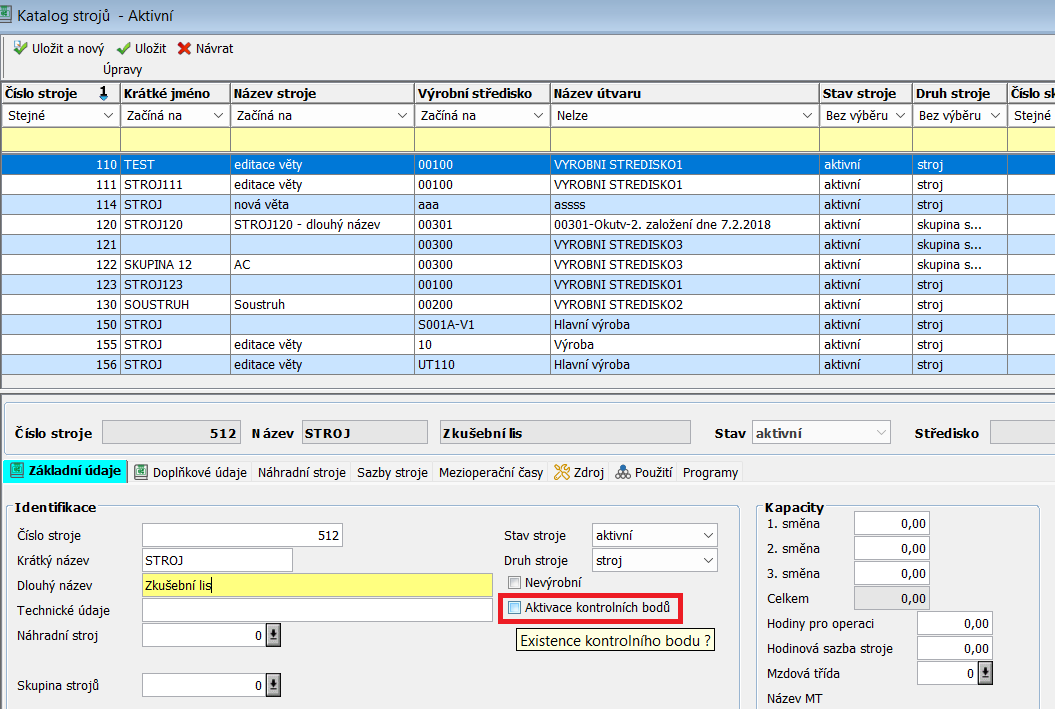Open Výrobní středisko filter condition dropdown

click(539, 116)
